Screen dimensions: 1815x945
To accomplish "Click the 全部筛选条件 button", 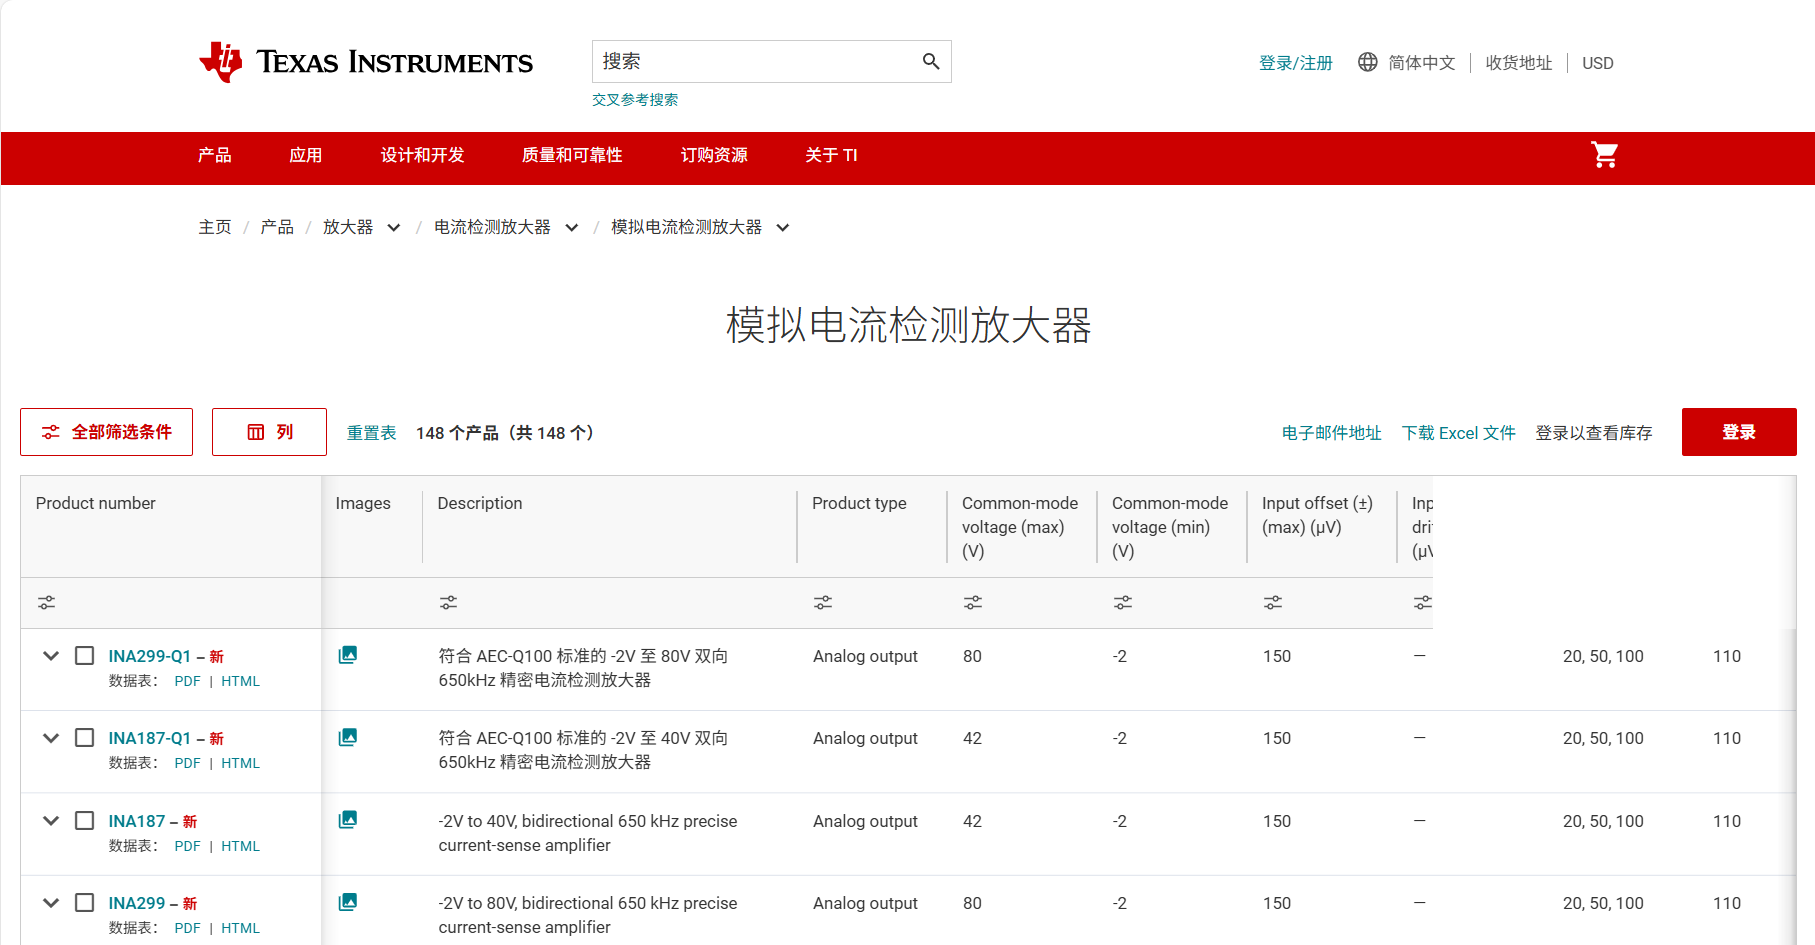I will pyautogui.click(x=107, y=432).
